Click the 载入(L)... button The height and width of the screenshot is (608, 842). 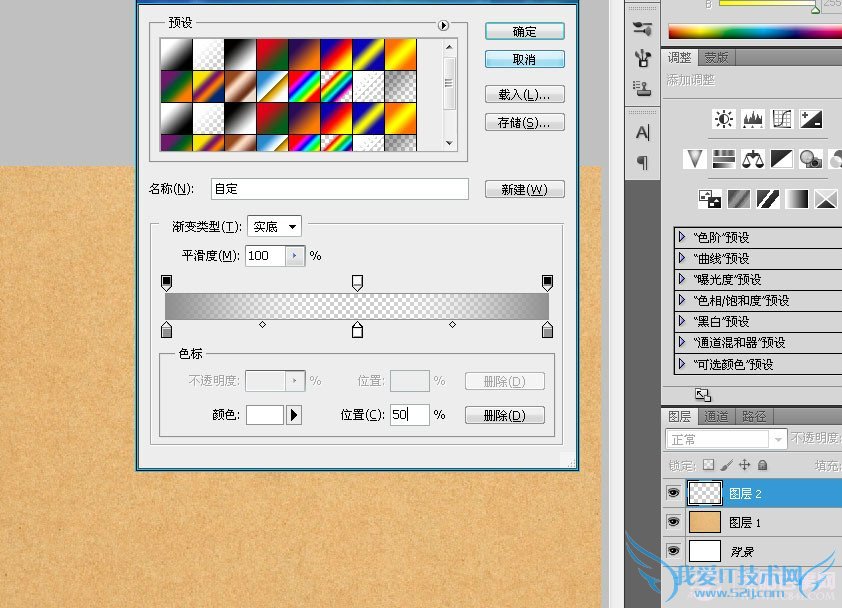click(x=524, y=95)
